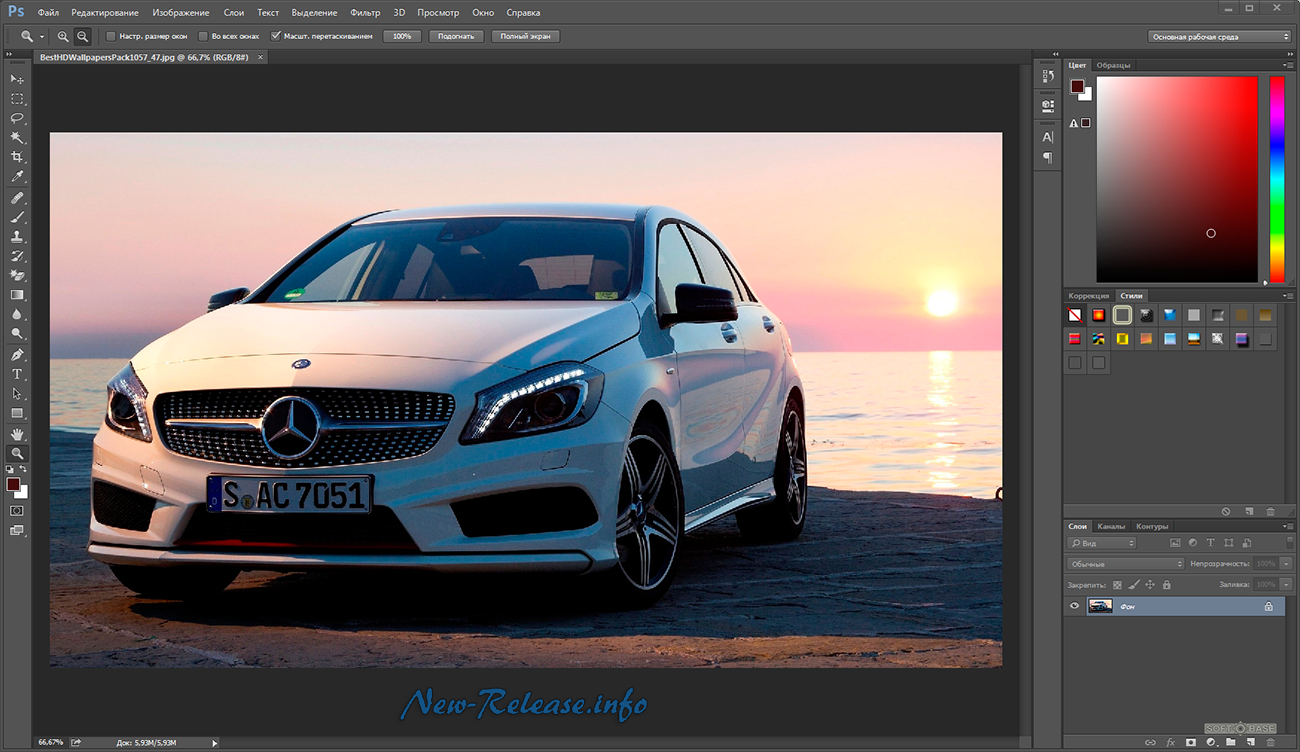Open fill 'Заливка' dropdown arrow
This screenshot has width=1300, height=752.
point(1286,585)
